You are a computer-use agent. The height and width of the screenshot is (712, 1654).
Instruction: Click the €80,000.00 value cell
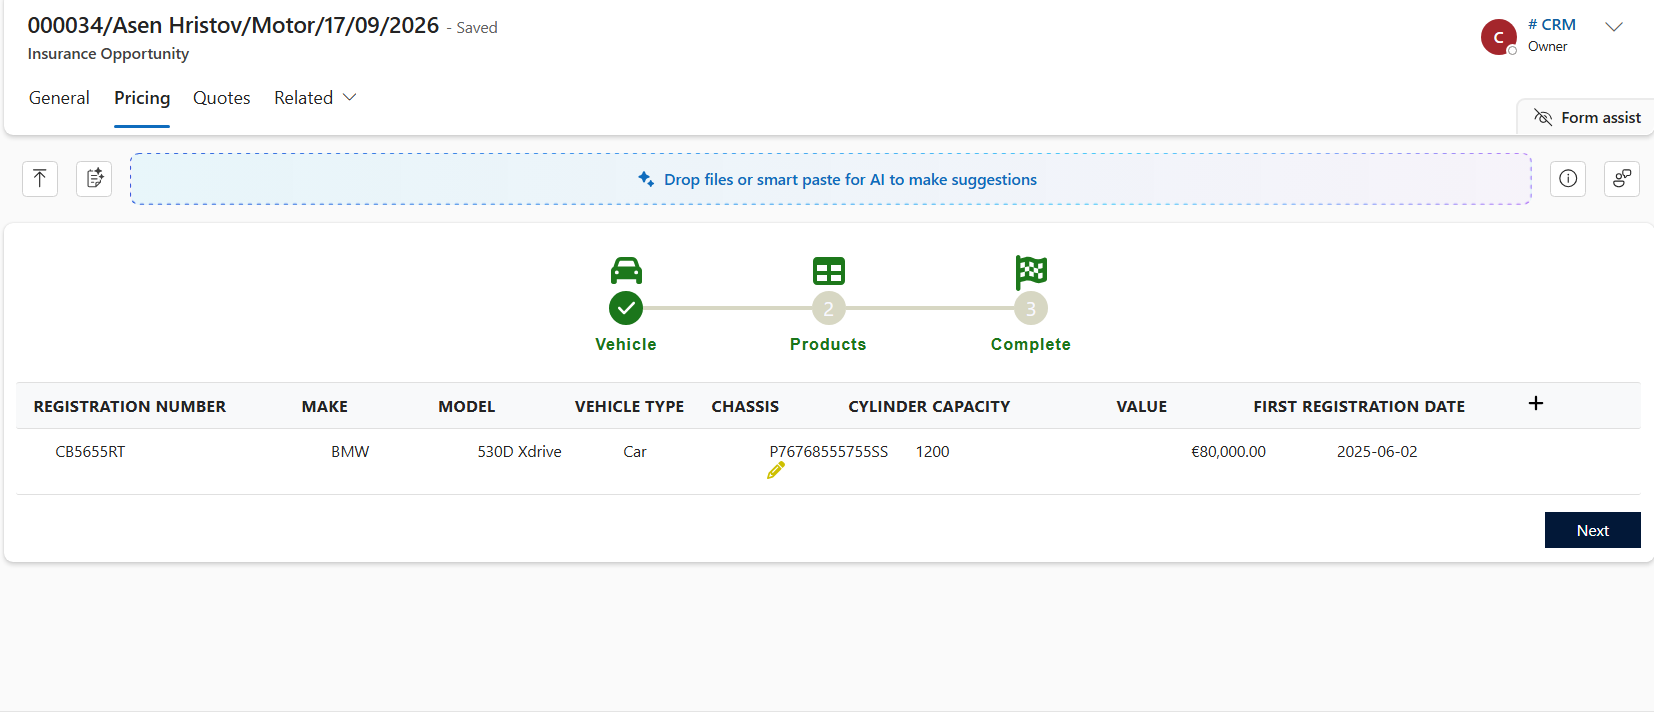[1228, 452]
